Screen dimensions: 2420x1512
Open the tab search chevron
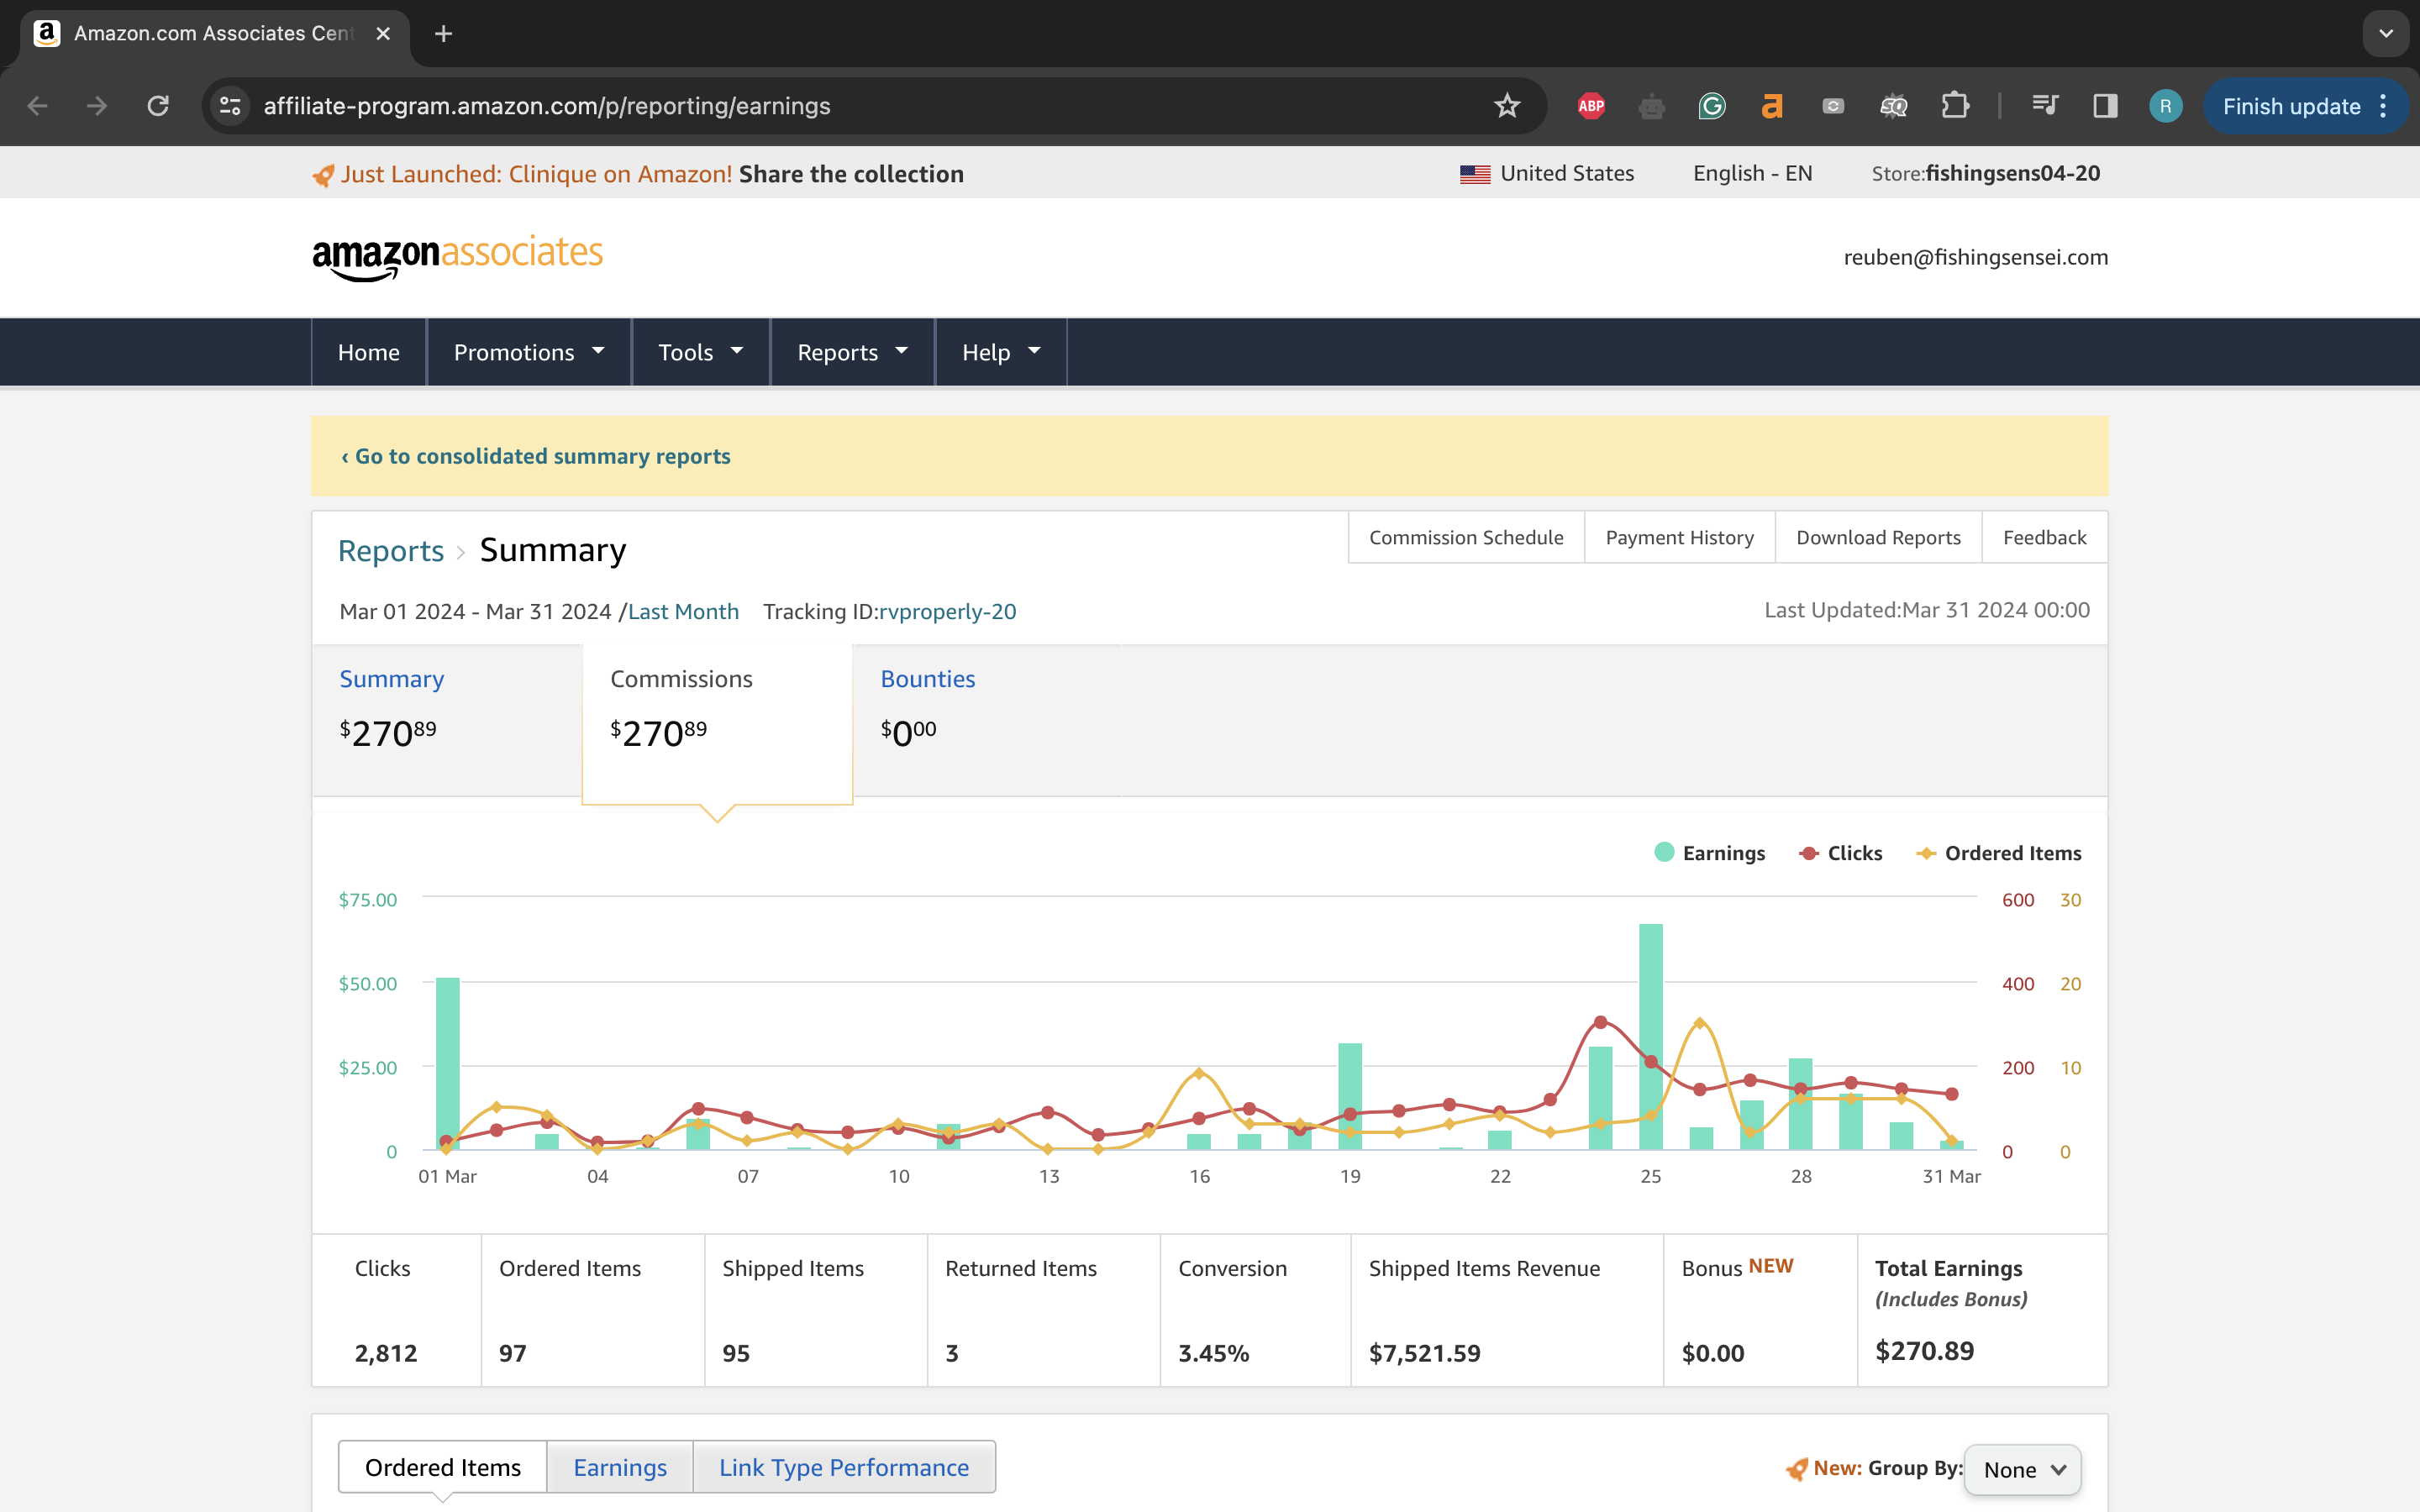tap(2386, 34)
